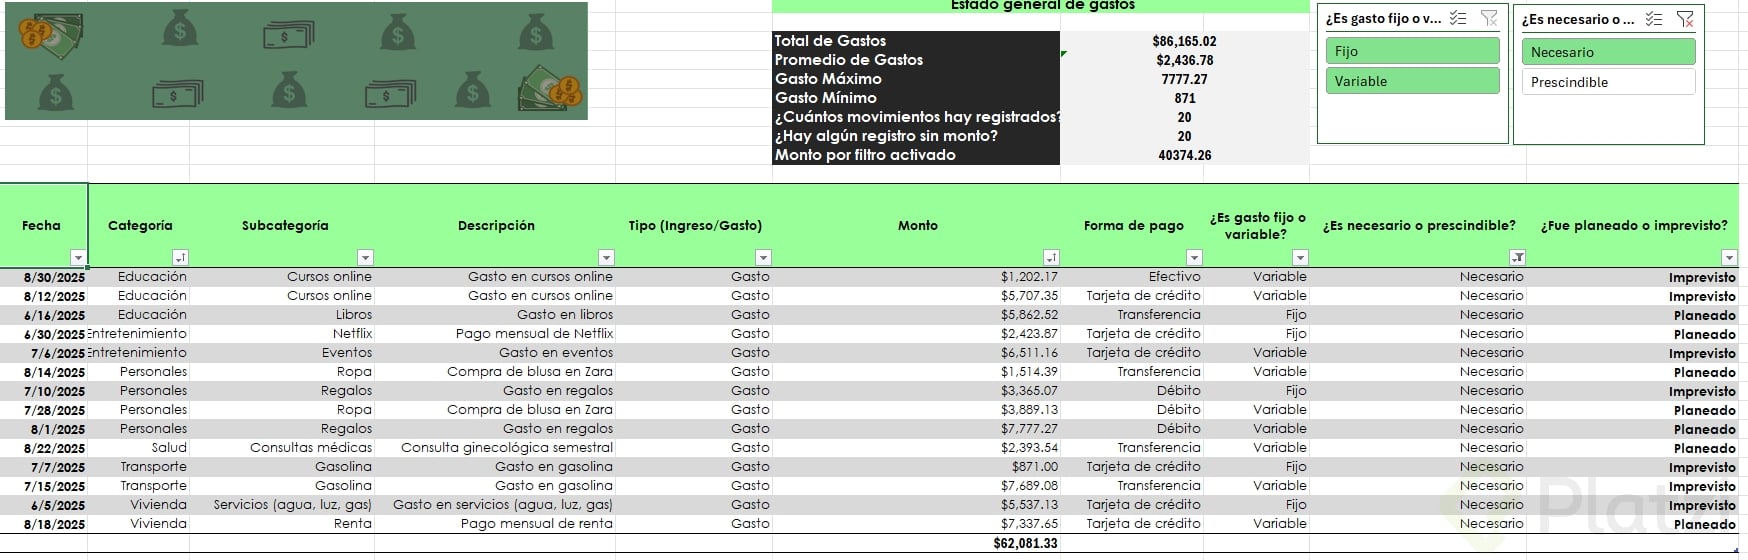This screenshot has width=1748, height=560.
Task: Expand the Descripción filter dropdown
Action: point(605,257)
